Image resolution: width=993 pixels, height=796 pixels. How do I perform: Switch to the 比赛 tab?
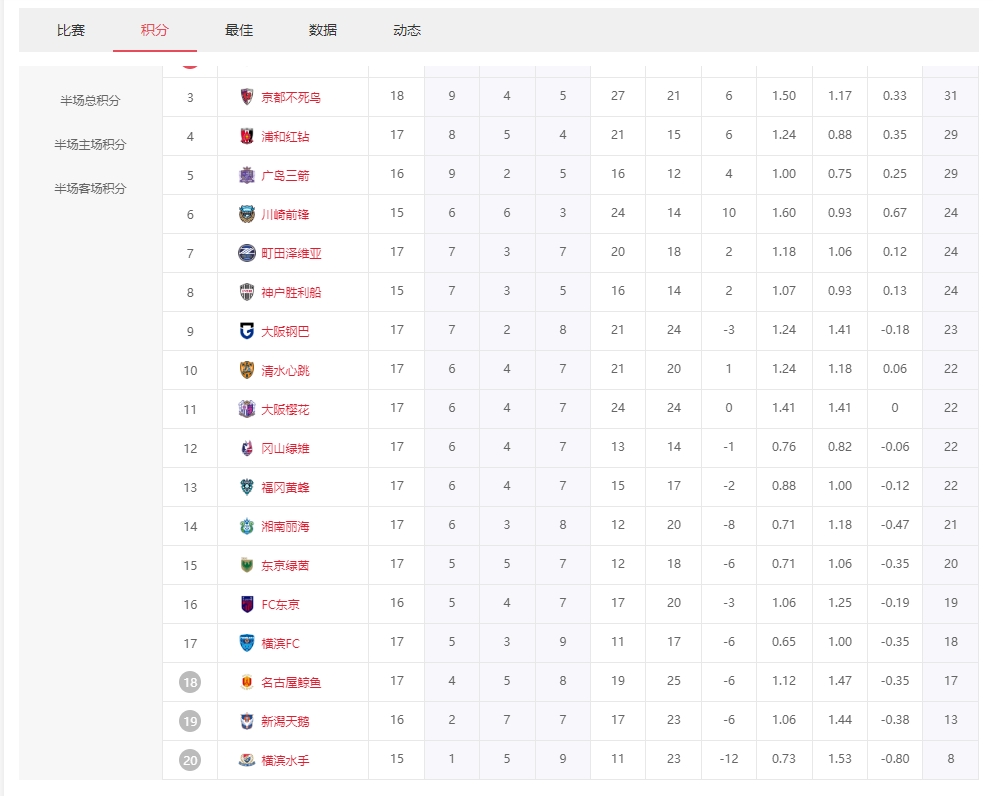coord(71,30)
